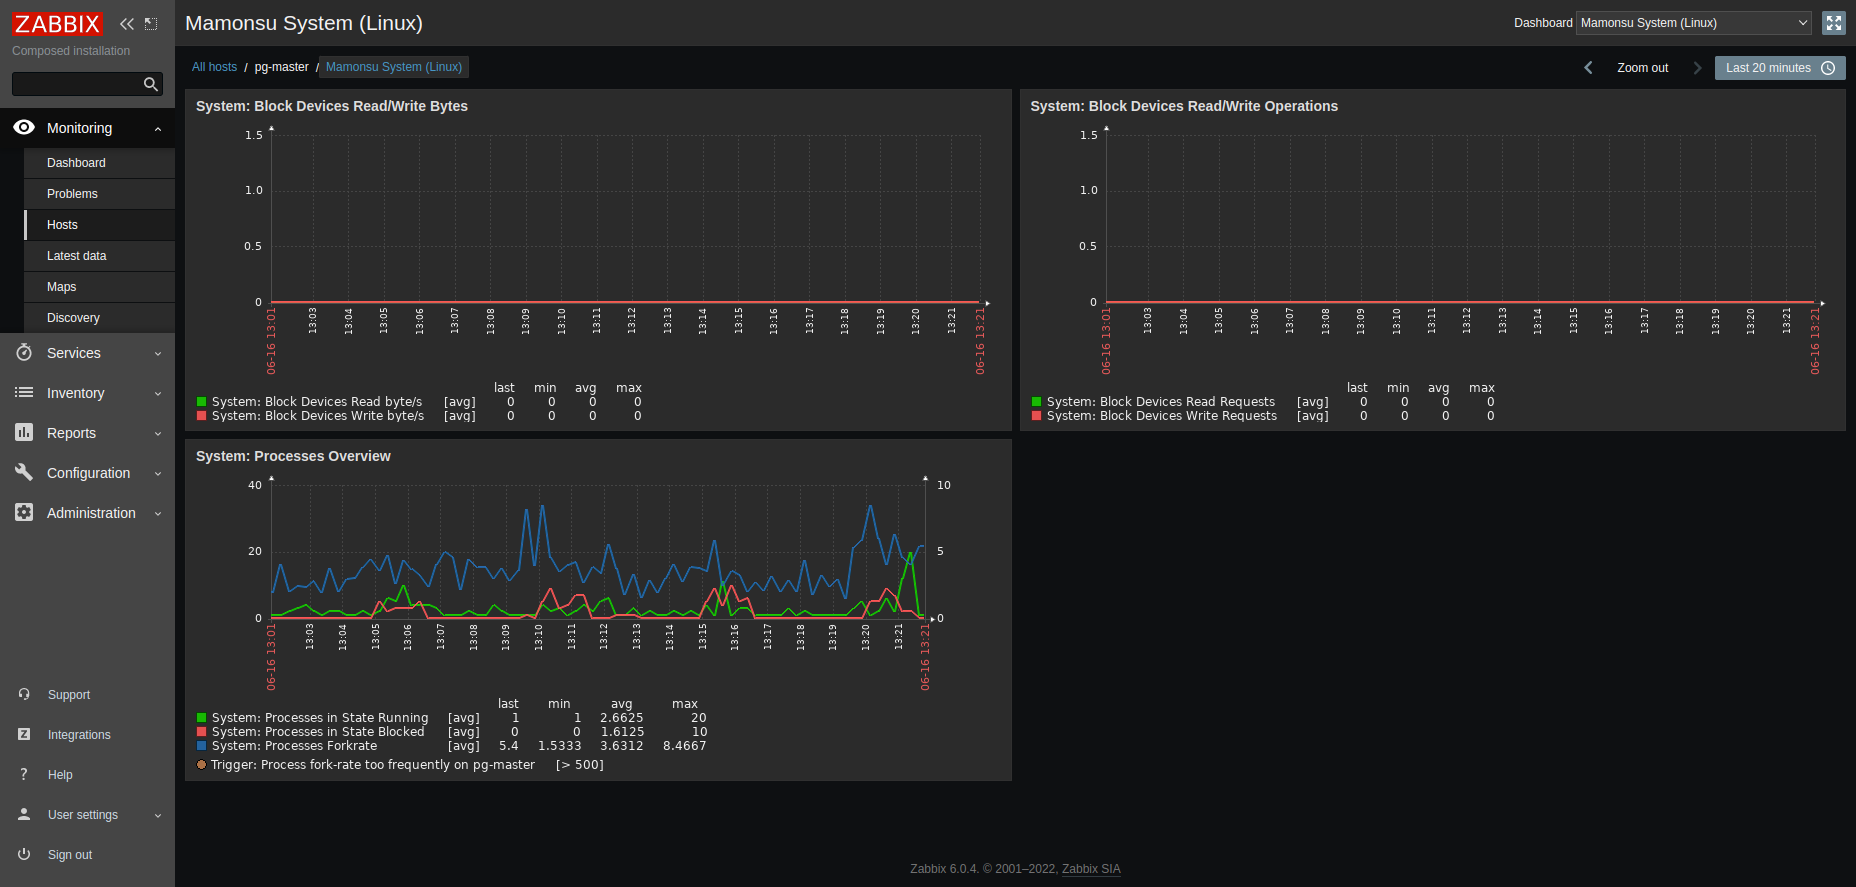Open the Dashboard submenu item
The image size is (1856, 887).
(99, 163)
